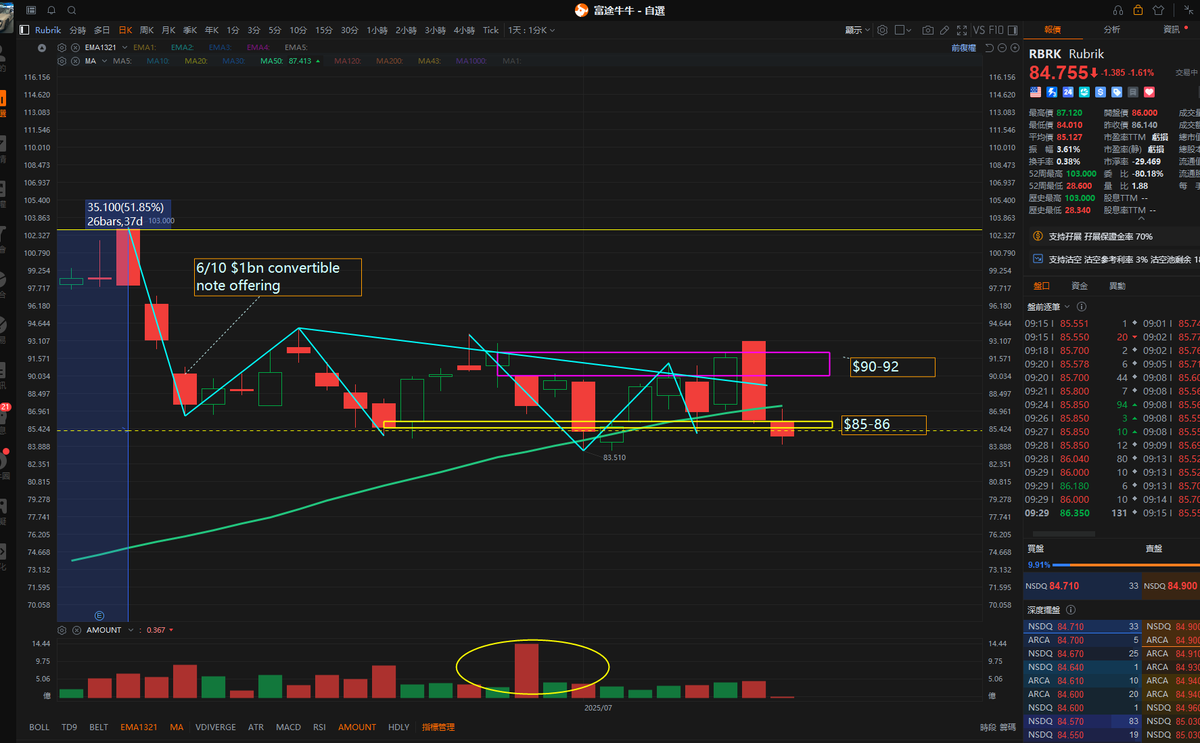
Task: Expand the MA indicator dropdown
Action: pyautogui.click(x=104, y=61)
